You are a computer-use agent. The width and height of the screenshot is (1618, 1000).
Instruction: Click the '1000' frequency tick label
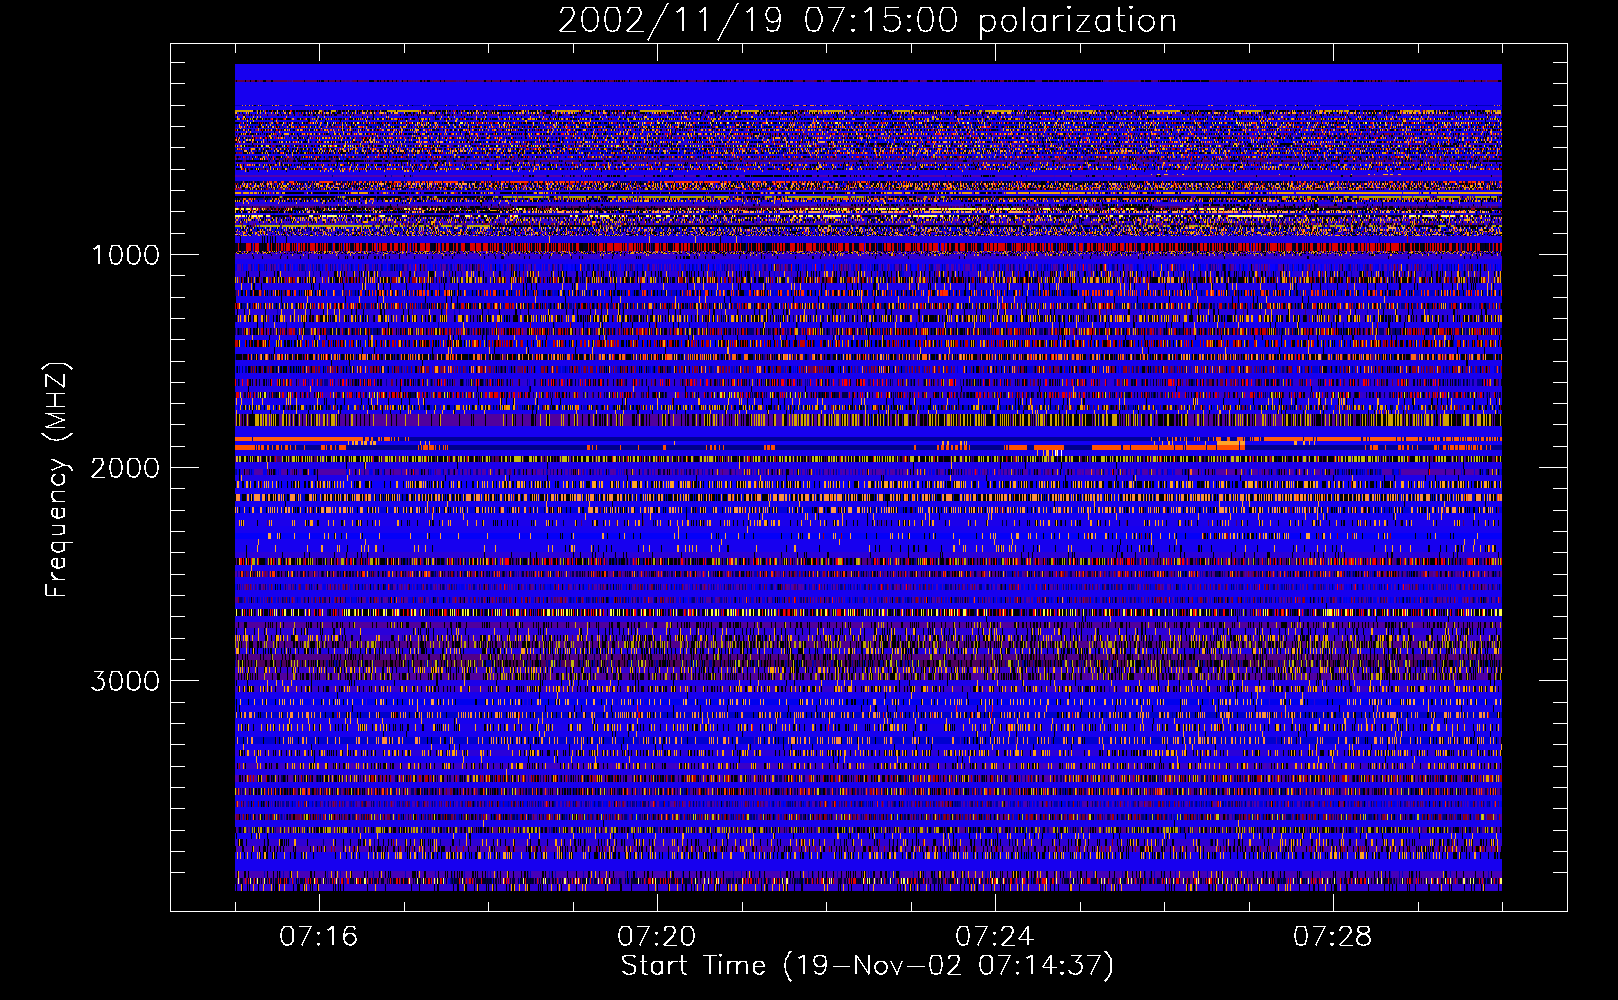coord(125,255)
